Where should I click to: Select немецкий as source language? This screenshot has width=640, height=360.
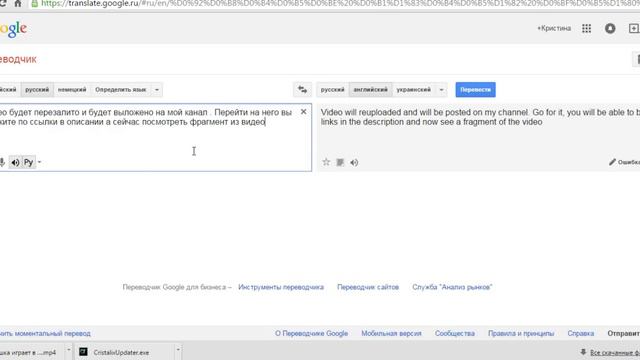coord(72,89)
